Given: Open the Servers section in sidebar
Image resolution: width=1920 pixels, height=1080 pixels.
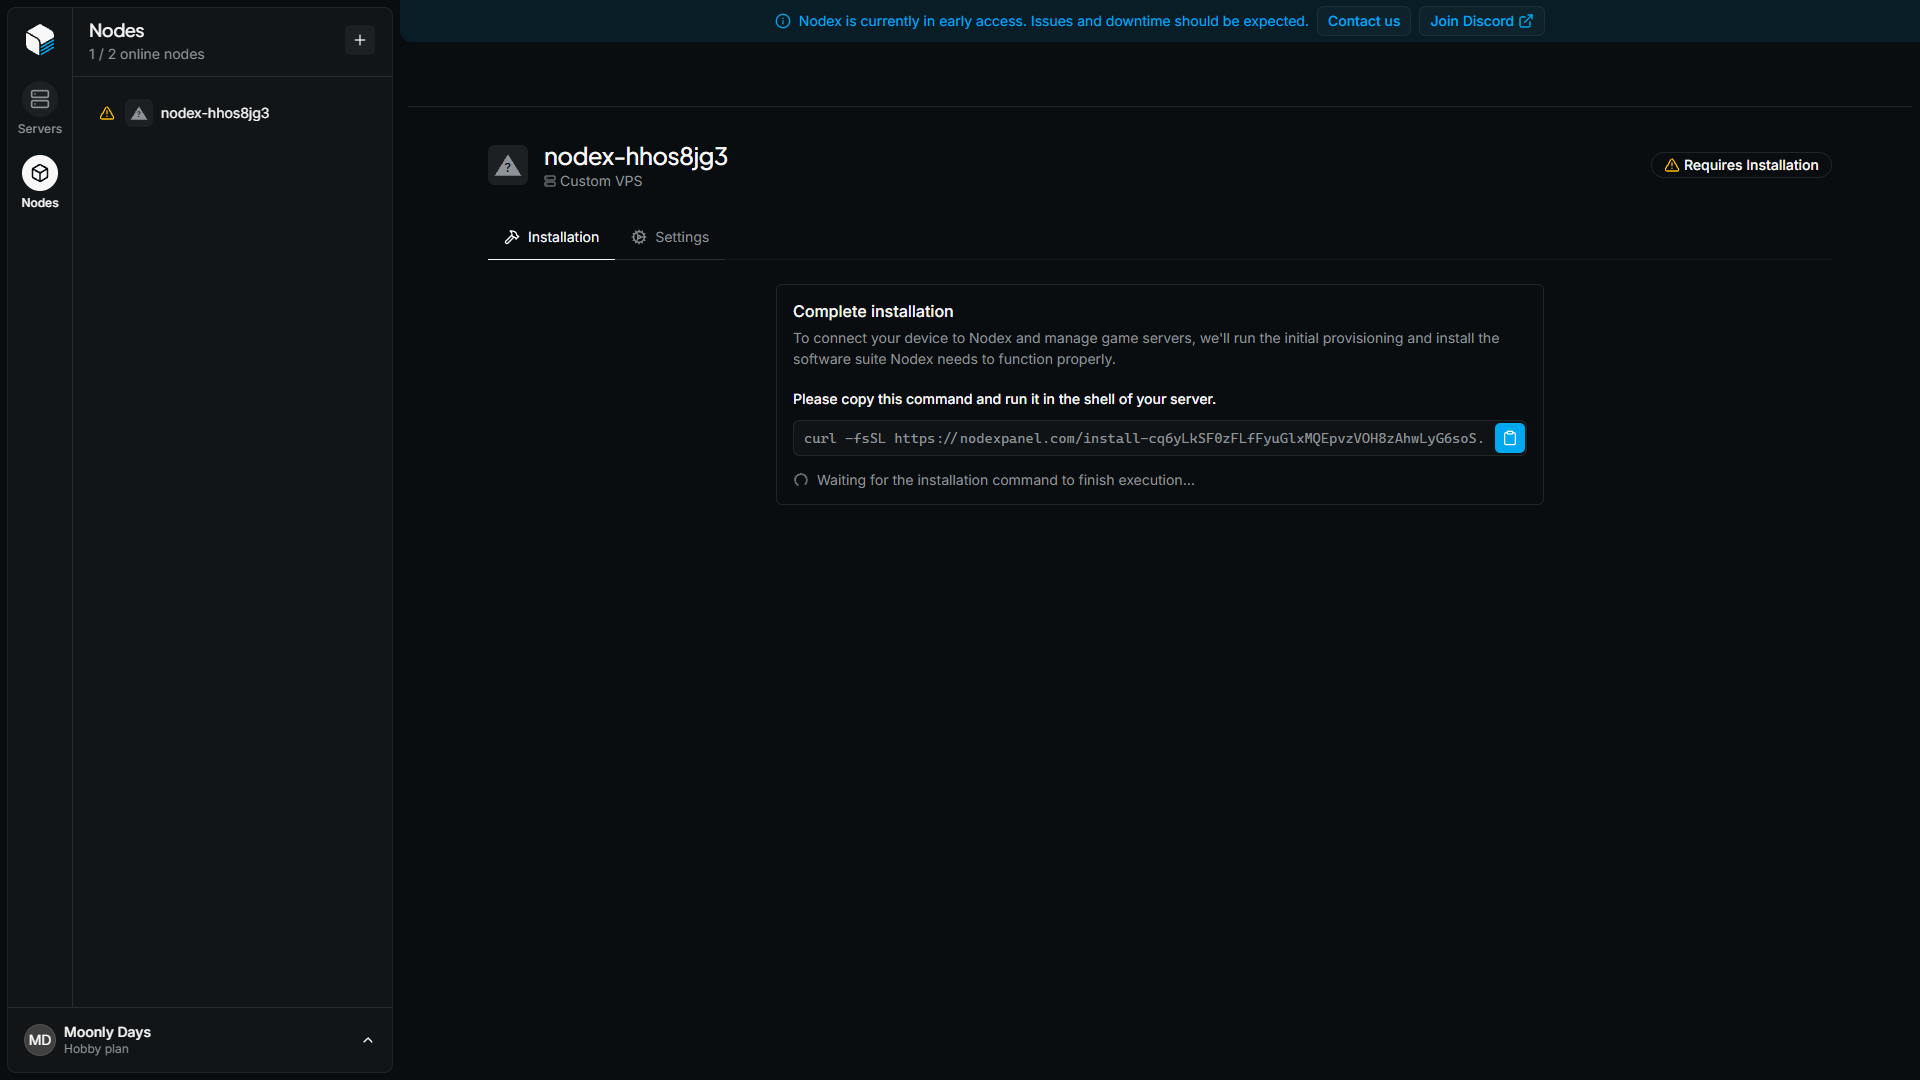Looking at the screenshot, I should click(40, 109).
